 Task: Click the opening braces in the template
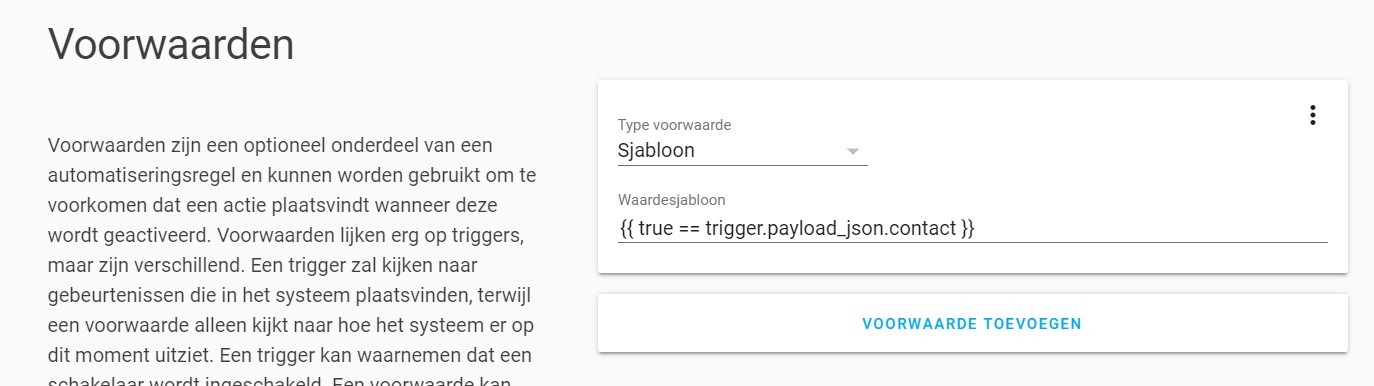click(625, 229)
